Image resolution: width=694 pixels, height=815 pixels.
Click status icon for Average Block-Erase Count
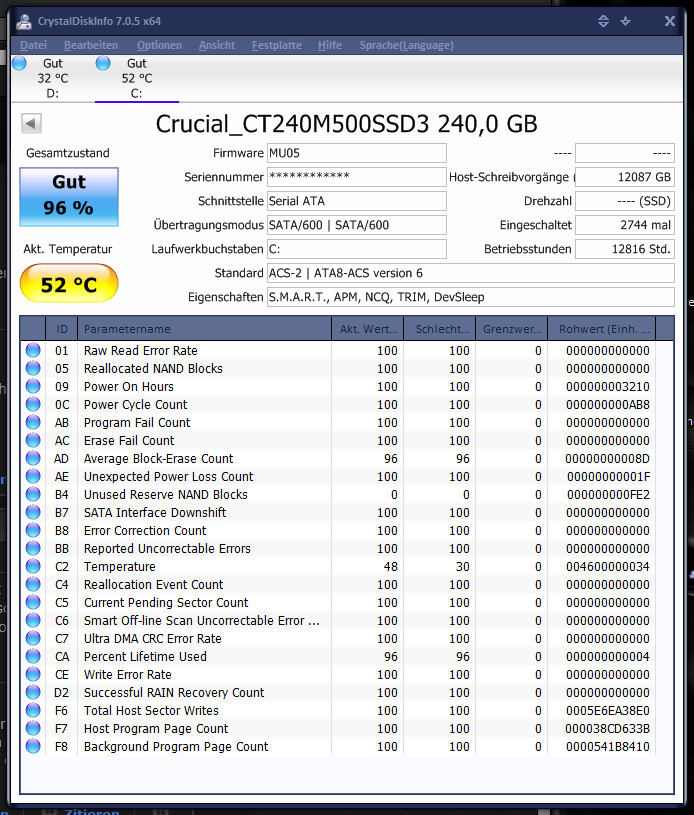point(33,458)
